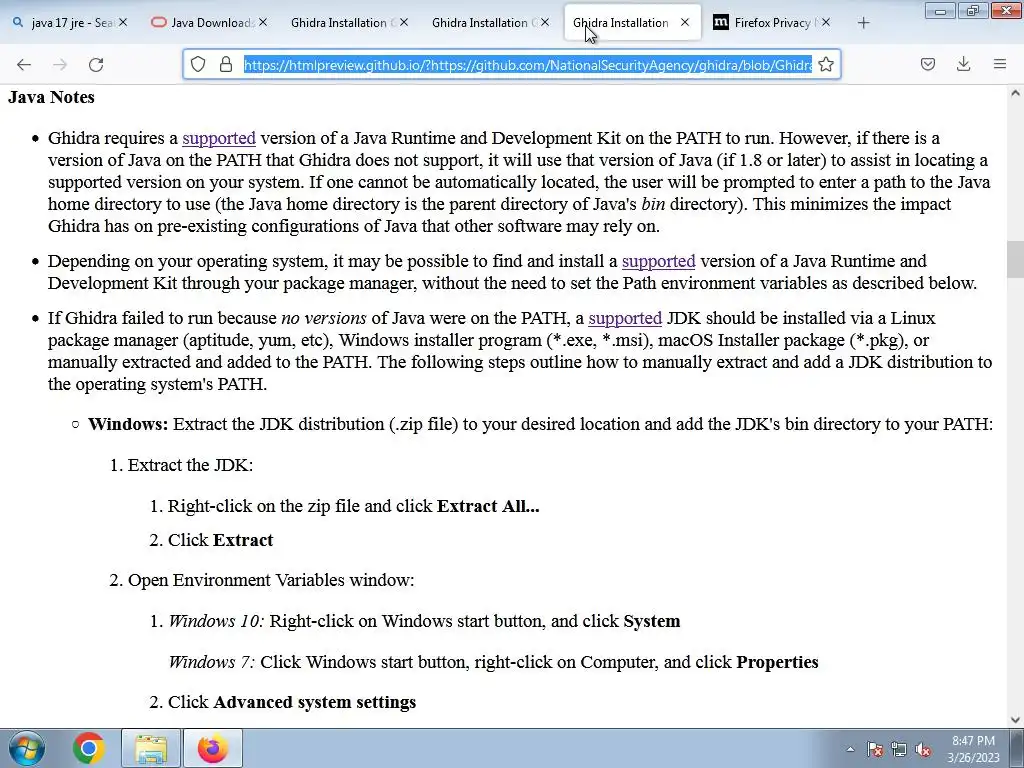Image resolution: width=1024 pixels, height=768 pixels.
Task: Open 'supported' link in second bullet
Action: (658, 261)
